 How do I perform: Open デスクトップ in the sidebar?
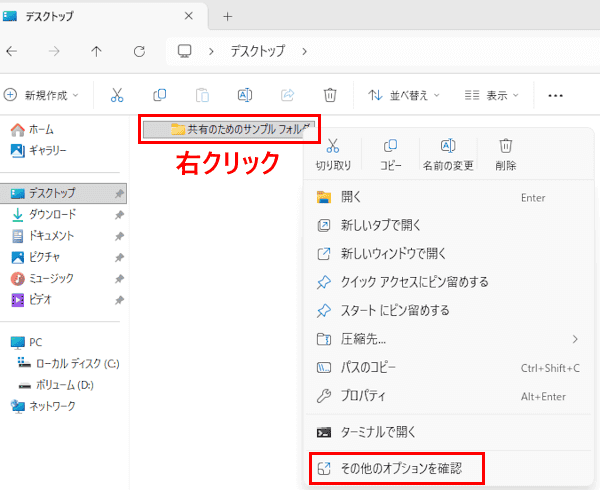(63, 193)
